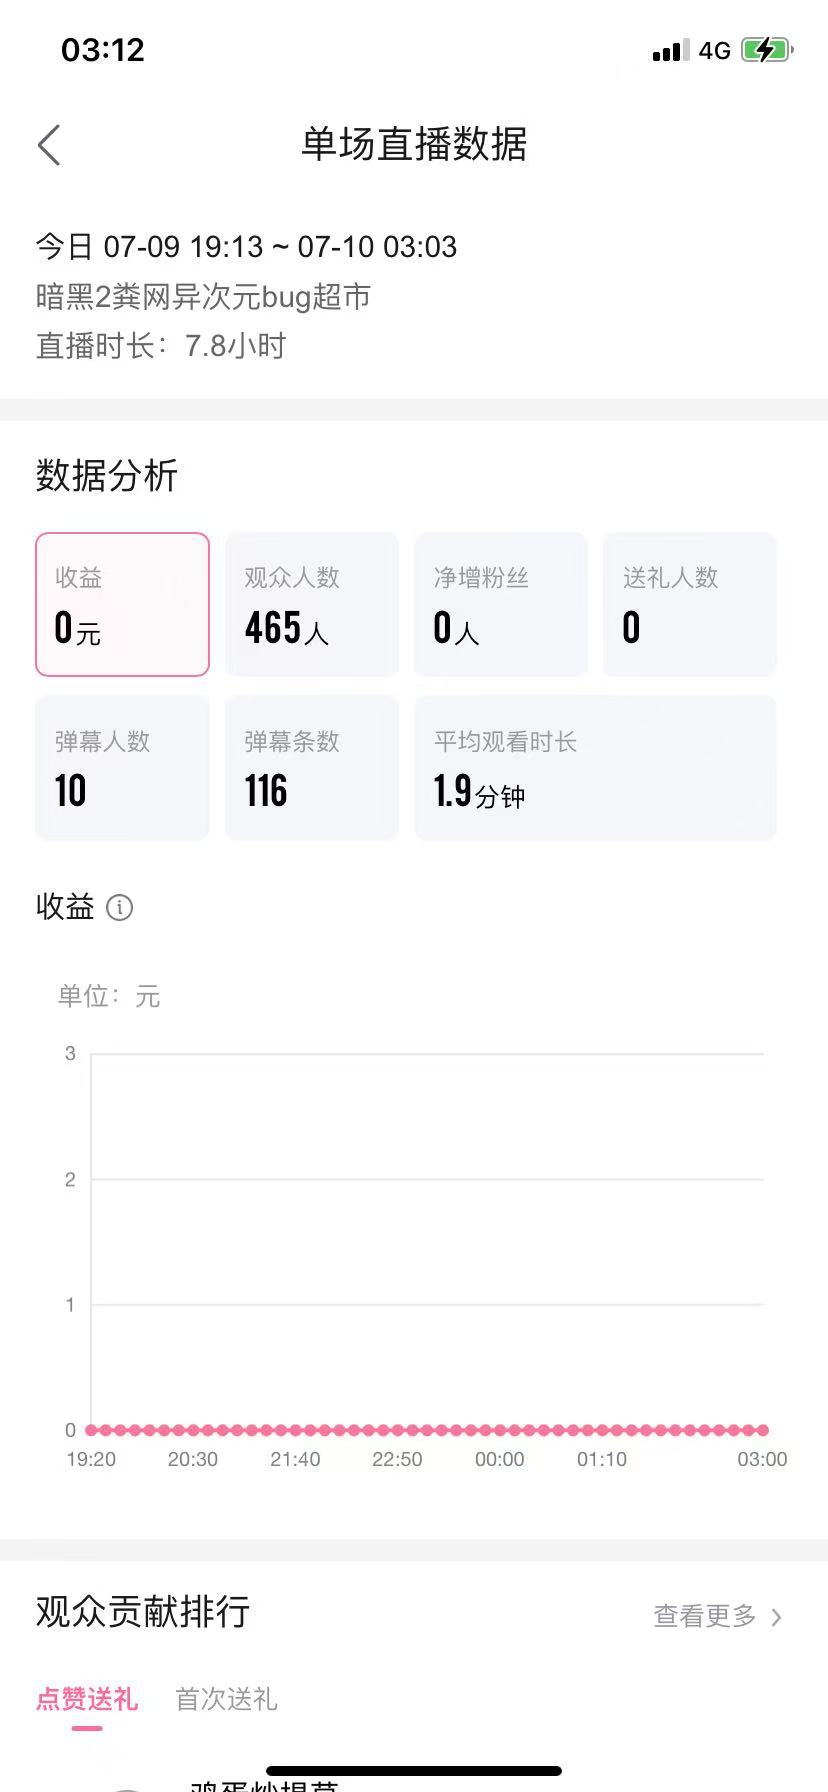Tap chart data point at 00:00
828x1792 pixels.
[x=500, y=1430]
